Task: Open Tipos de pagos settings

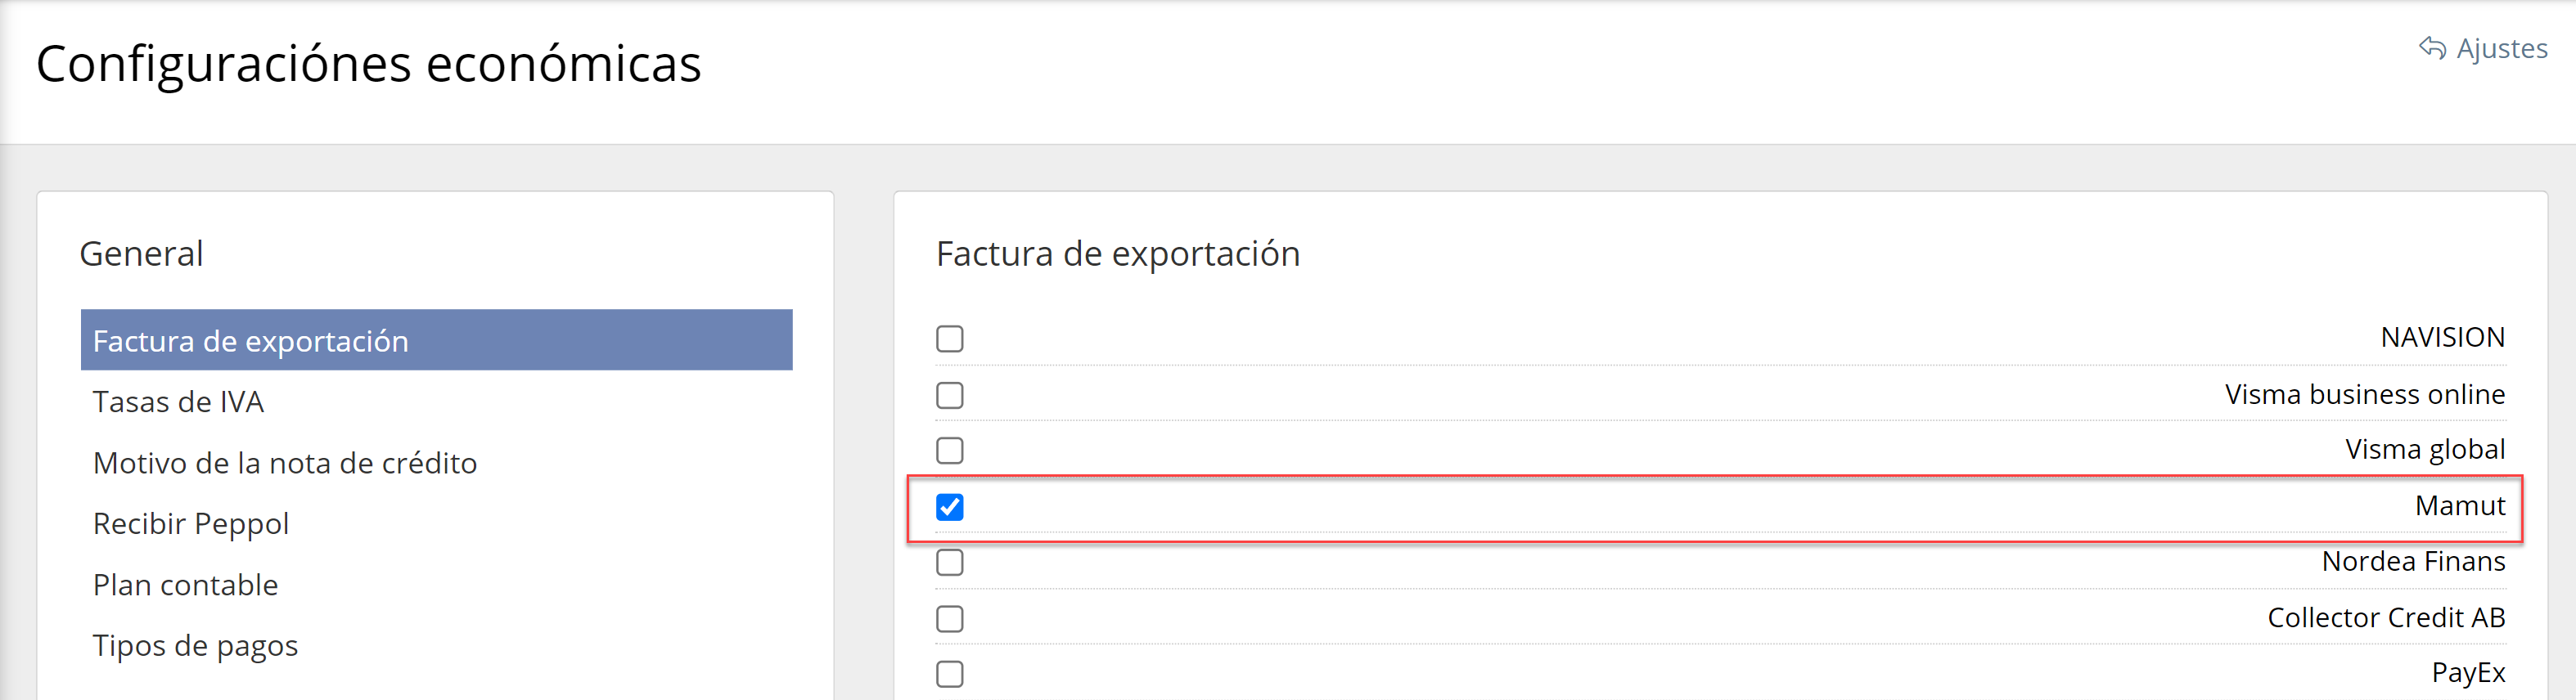Action: click(x=195, y=646)
